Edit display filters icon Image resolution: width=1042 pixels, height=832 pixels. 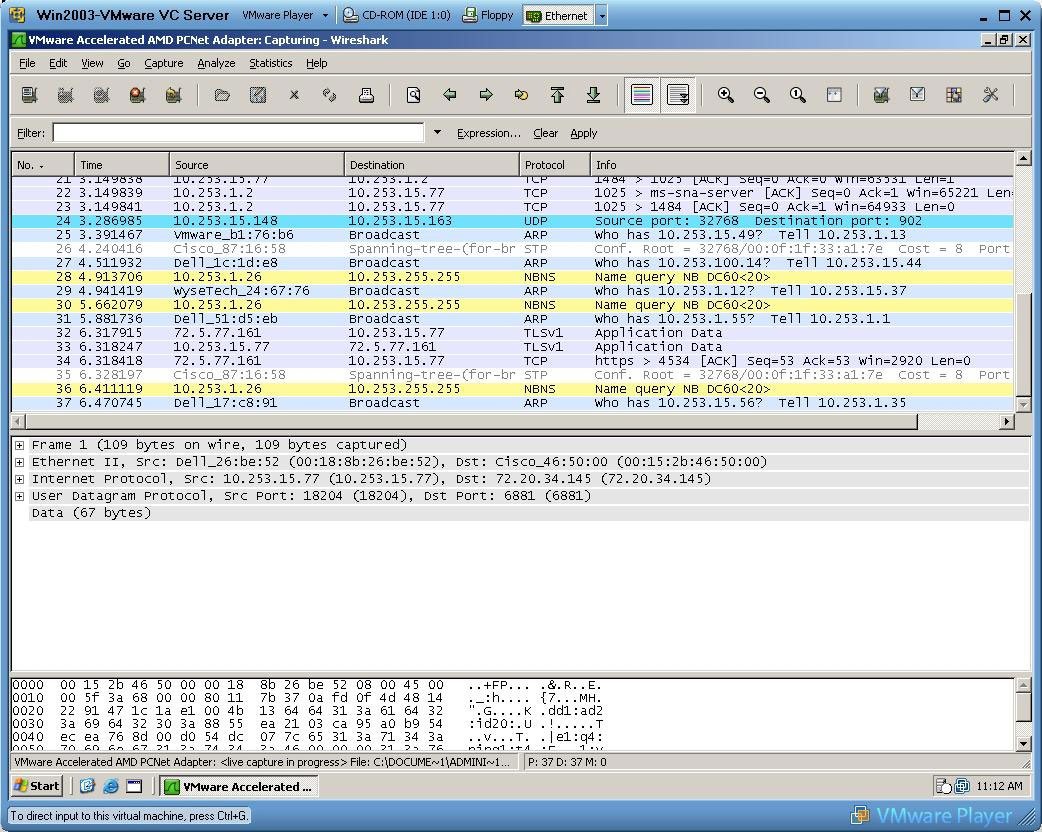click(x=918, y=95)
